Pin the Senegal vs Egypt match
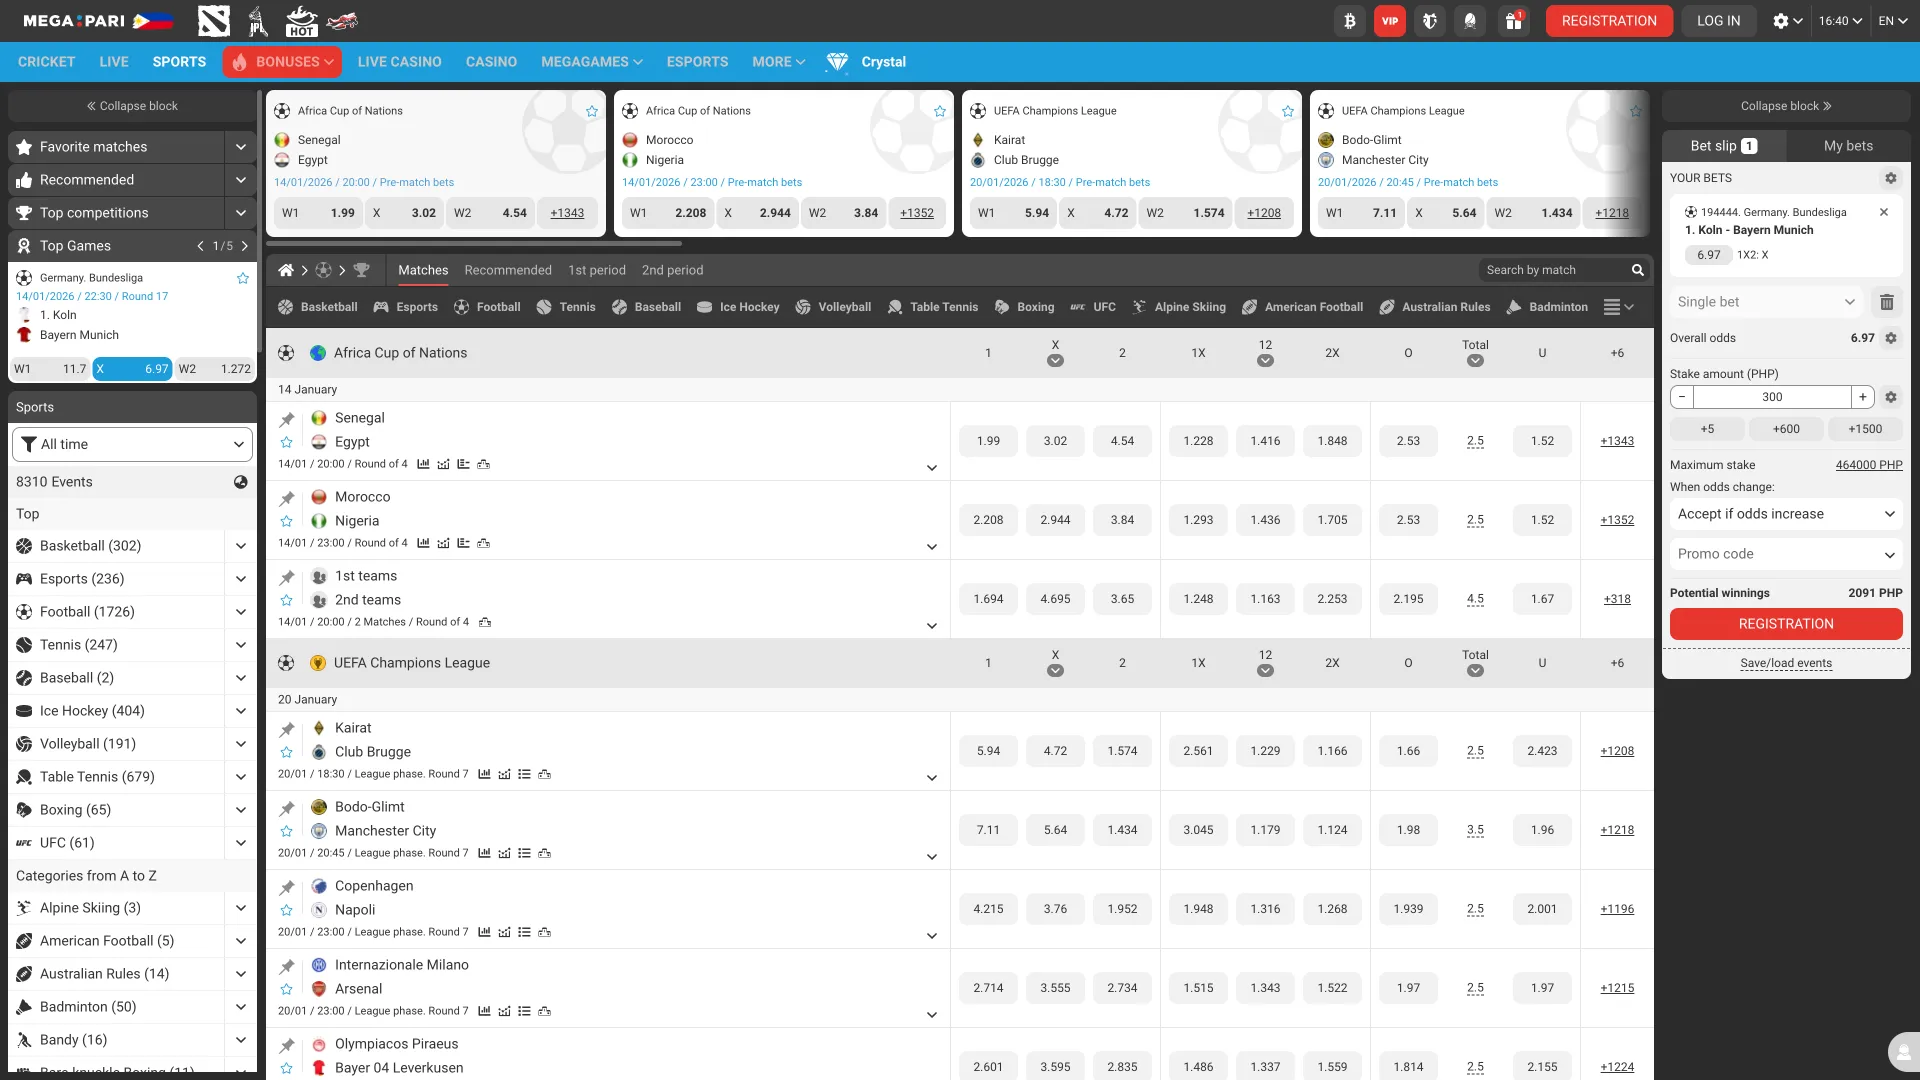1920x1080 pixels. point(287,419)
